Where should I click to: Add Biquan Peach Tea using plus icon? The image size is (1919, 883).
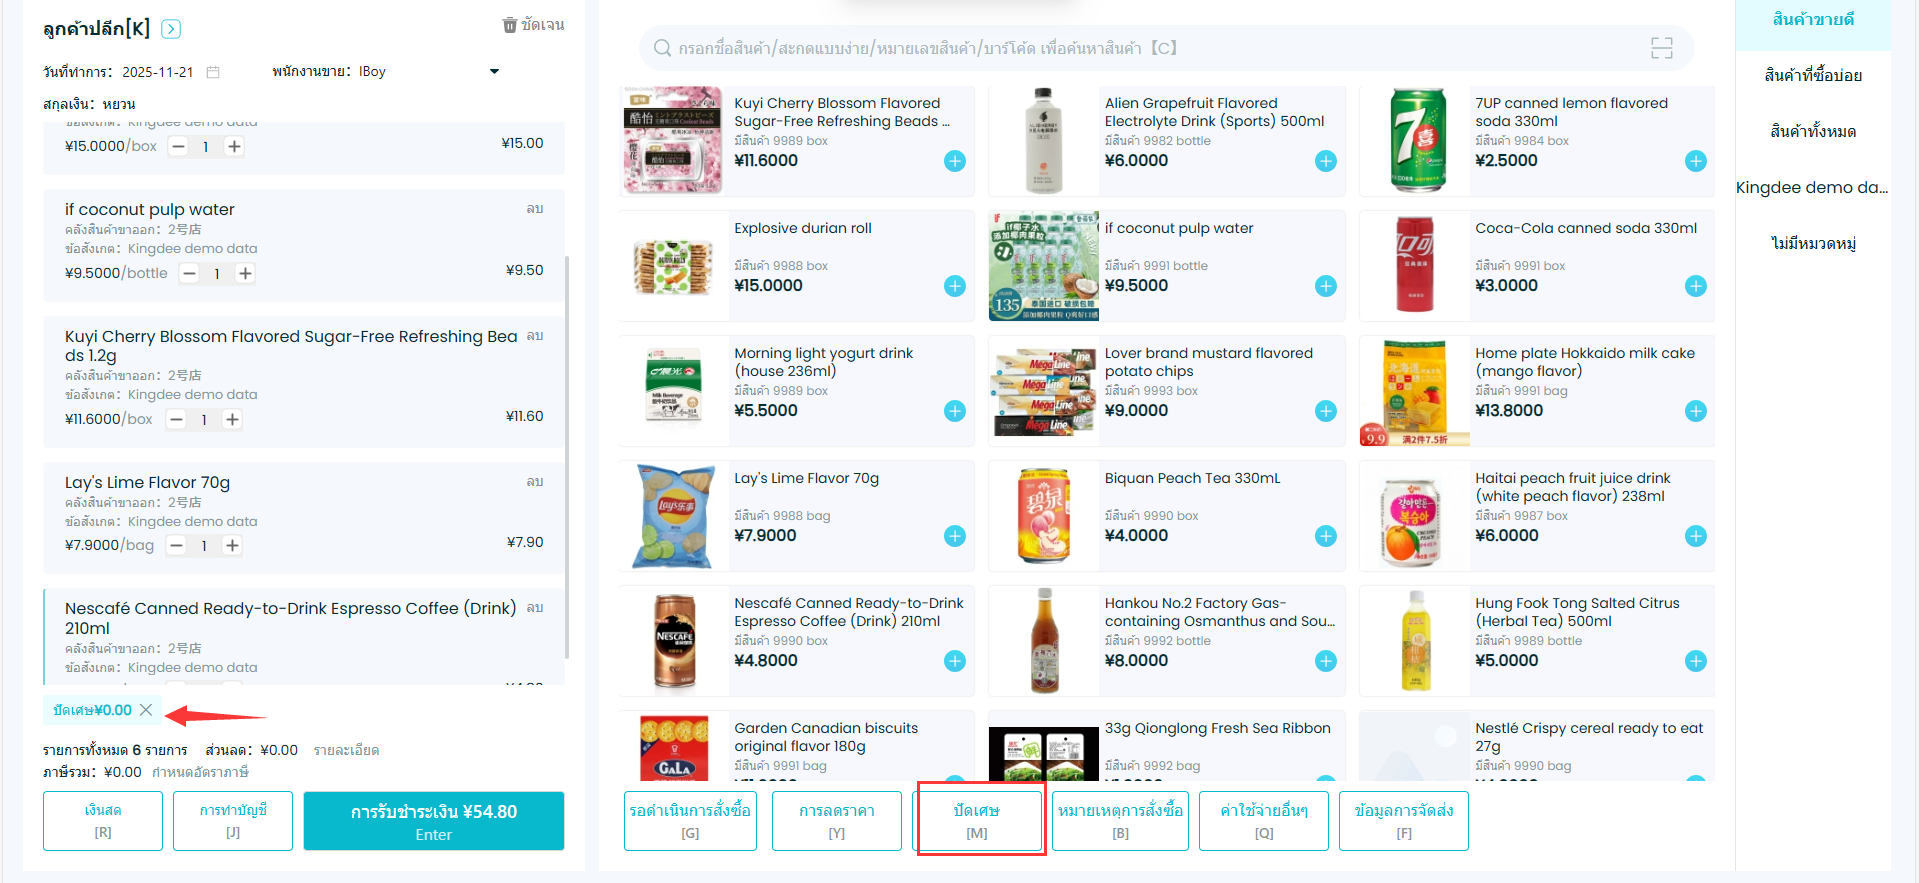(x=1325, y=536)
